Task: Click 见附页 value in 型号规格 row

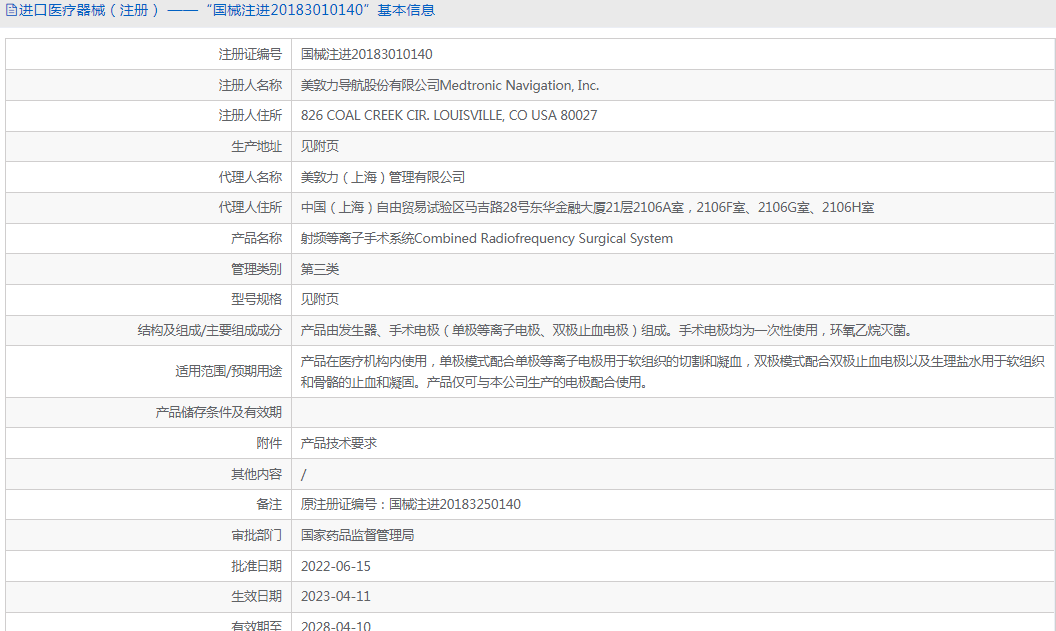Action: click(x=320, y=299)
